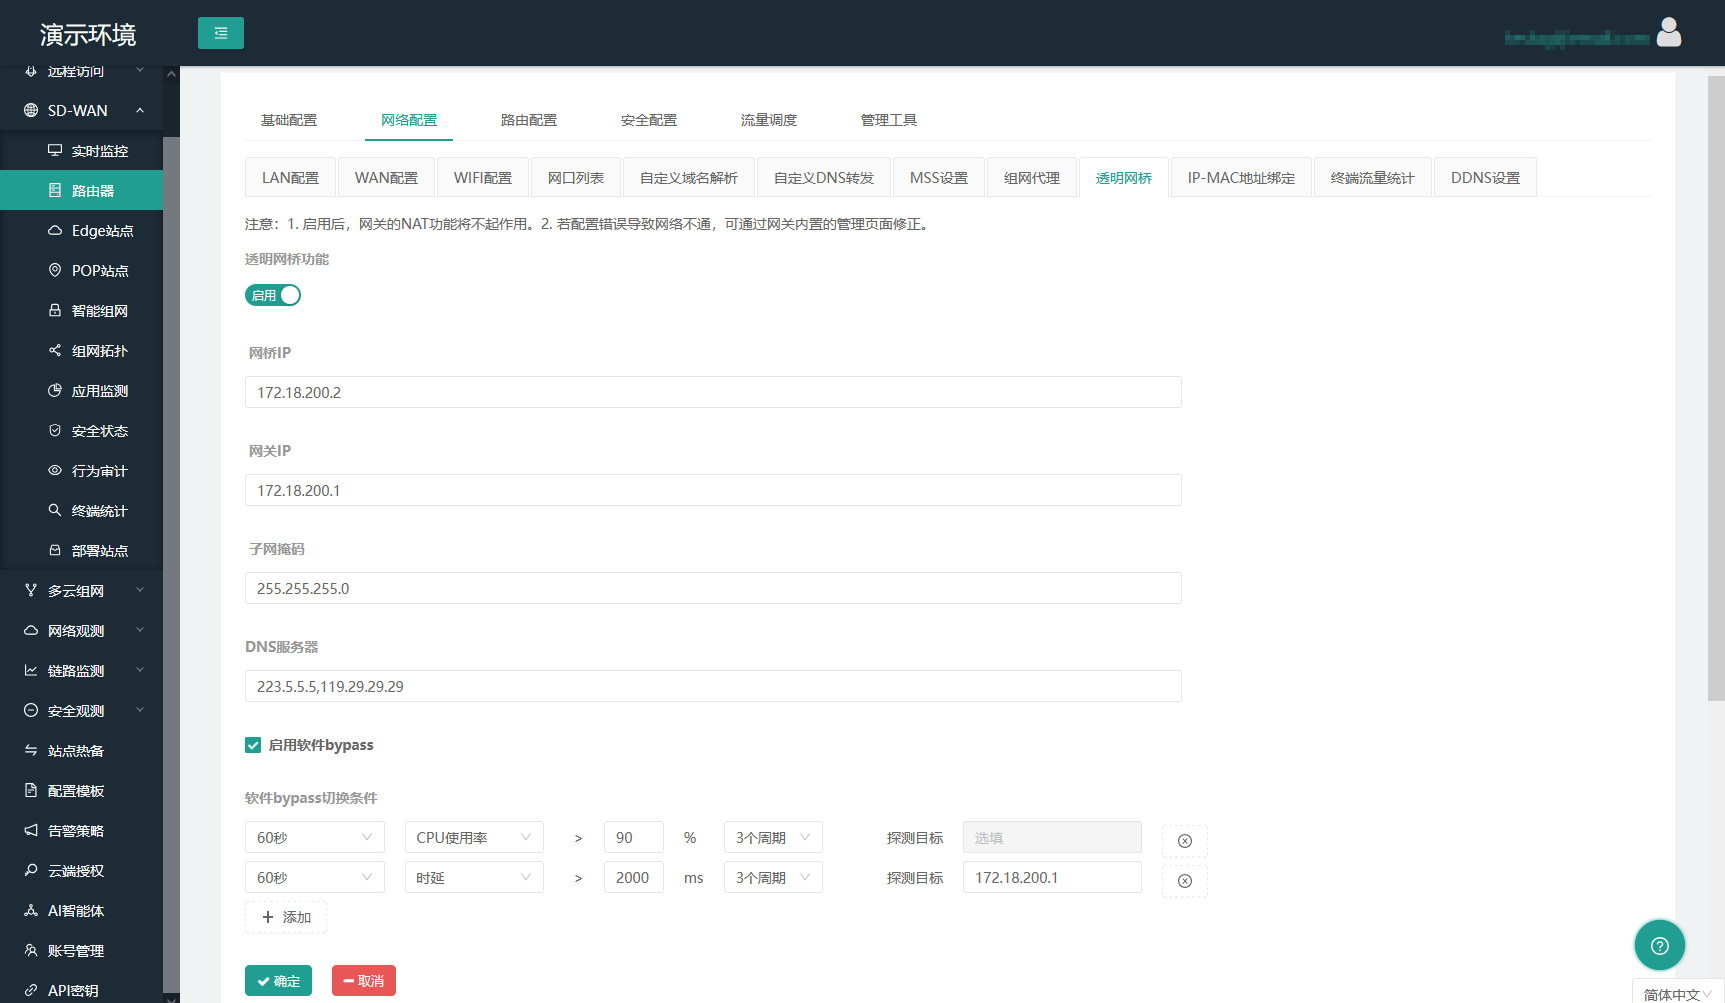Viewport: 1725px width, 1003px height.
Task: Open the LAN配置 sub-tab
Action: tap(290, 177)
